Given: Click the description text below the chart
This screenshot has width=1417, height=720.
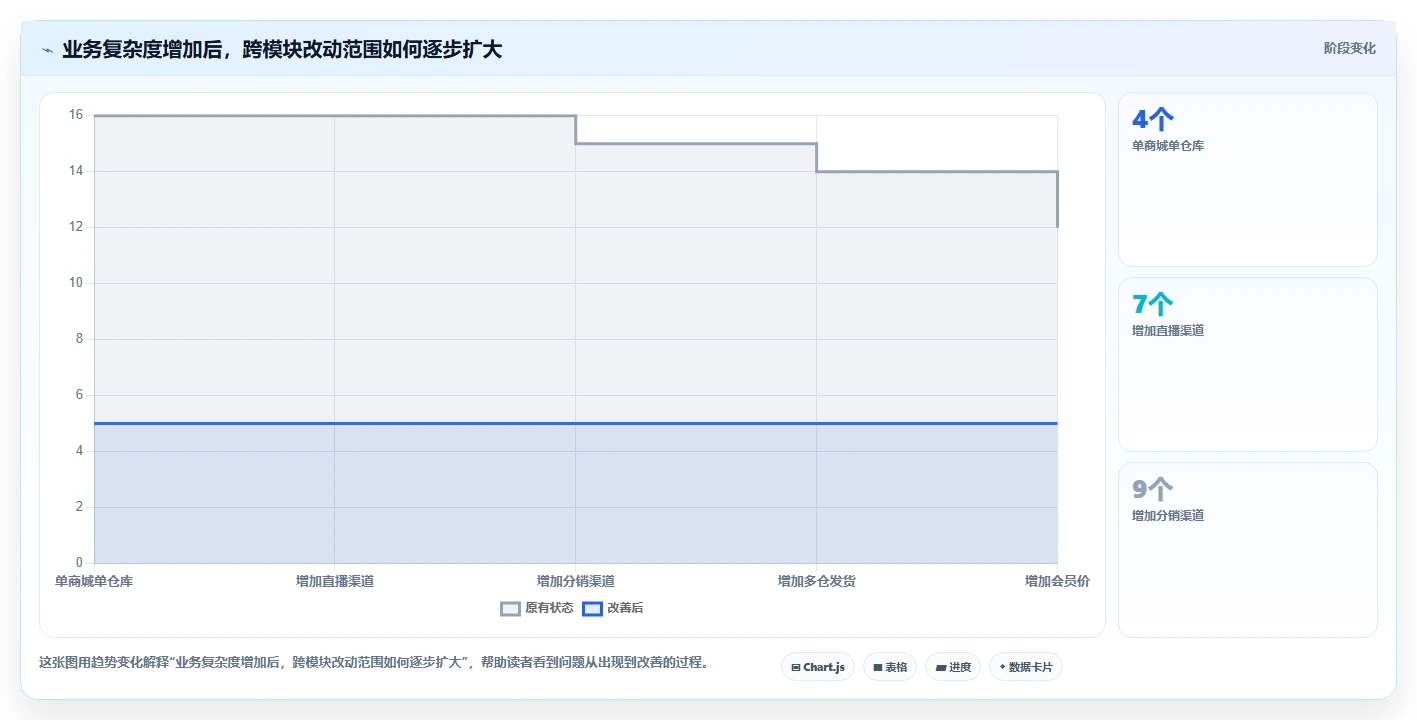Looking at the screenshot, I should [x=374, y=662].
